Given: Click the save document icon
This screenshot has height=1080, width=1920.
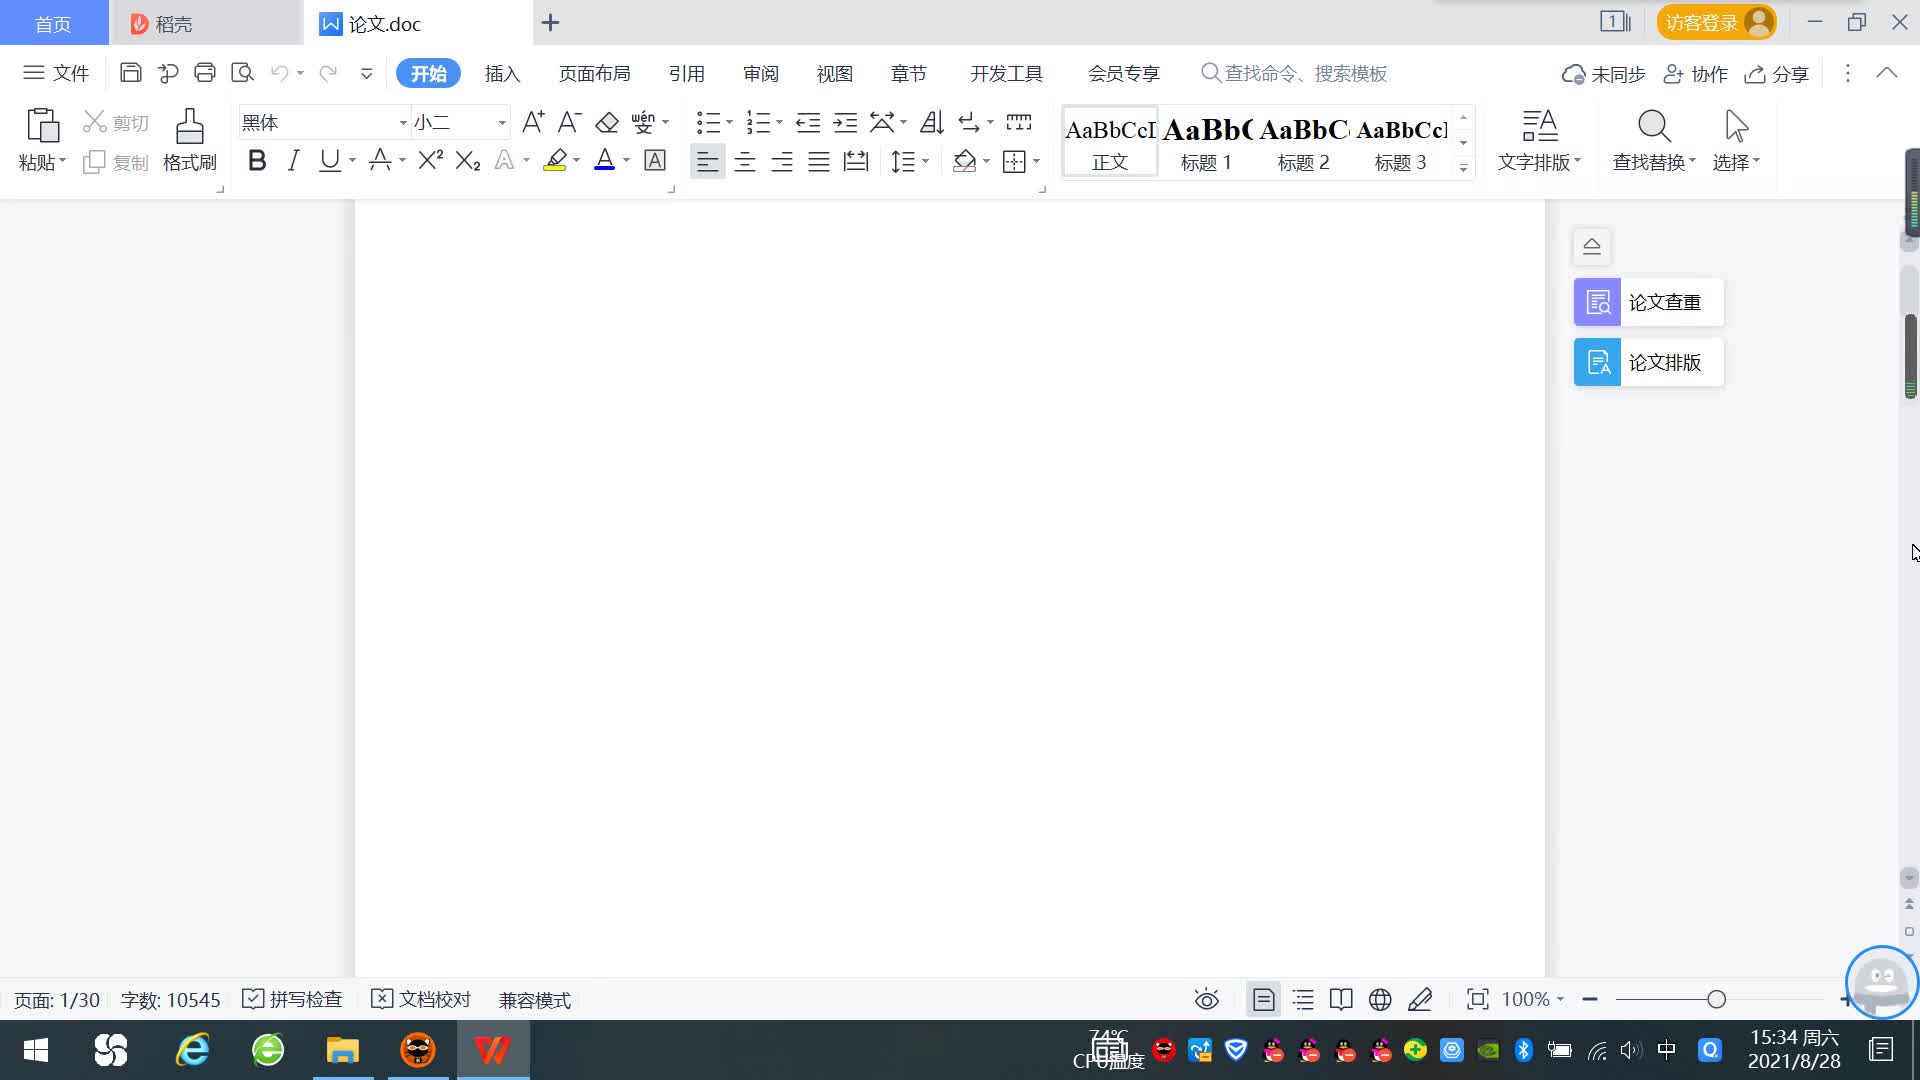Looking at the screenshot, I should coord(130,73).
